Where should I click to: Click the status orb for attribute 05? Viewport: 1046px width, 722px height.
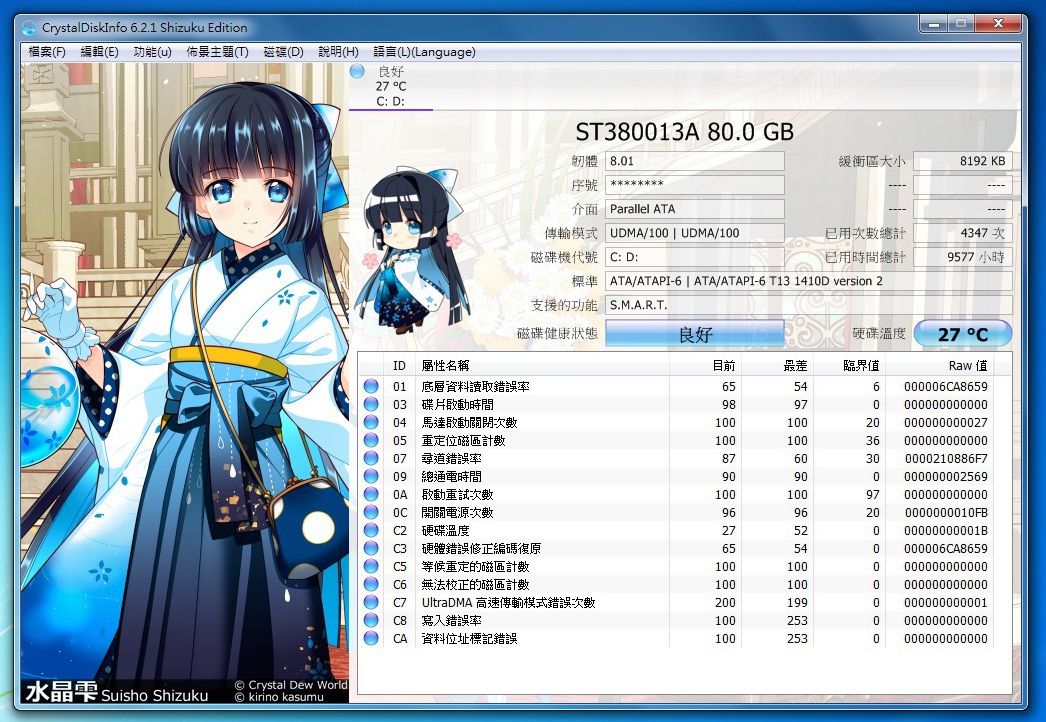[371, 440]
